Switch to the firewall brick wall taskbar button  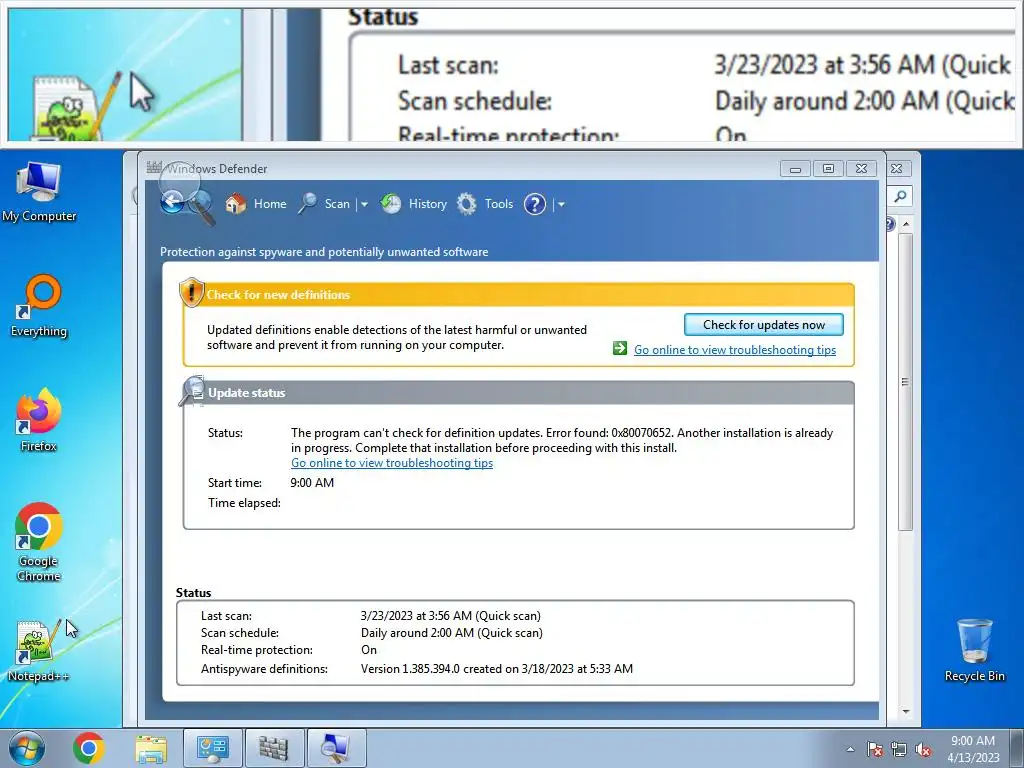[x=274, y=748]
